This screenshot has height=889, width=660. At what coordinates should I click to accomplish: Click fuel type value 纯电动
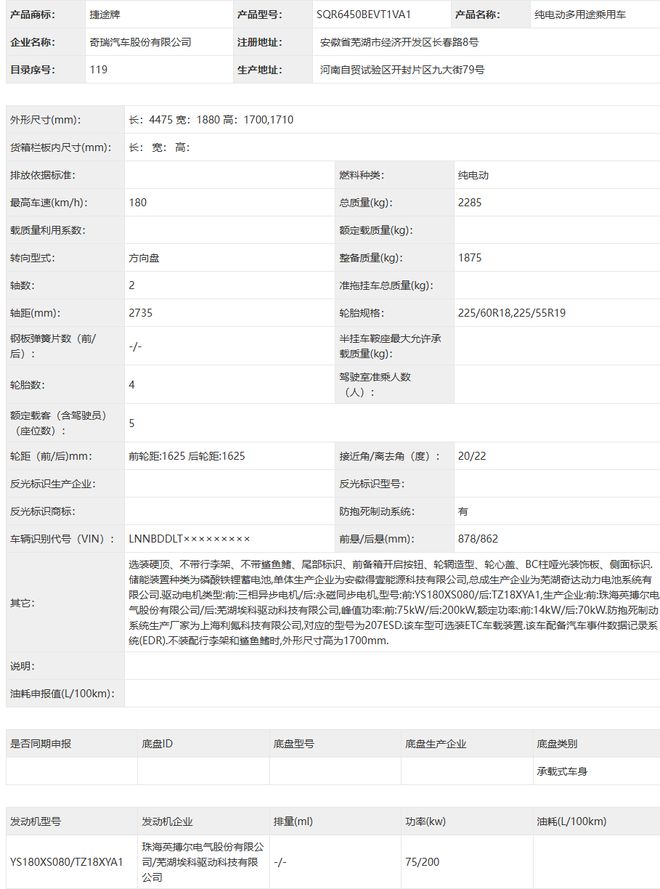(473, 175)
